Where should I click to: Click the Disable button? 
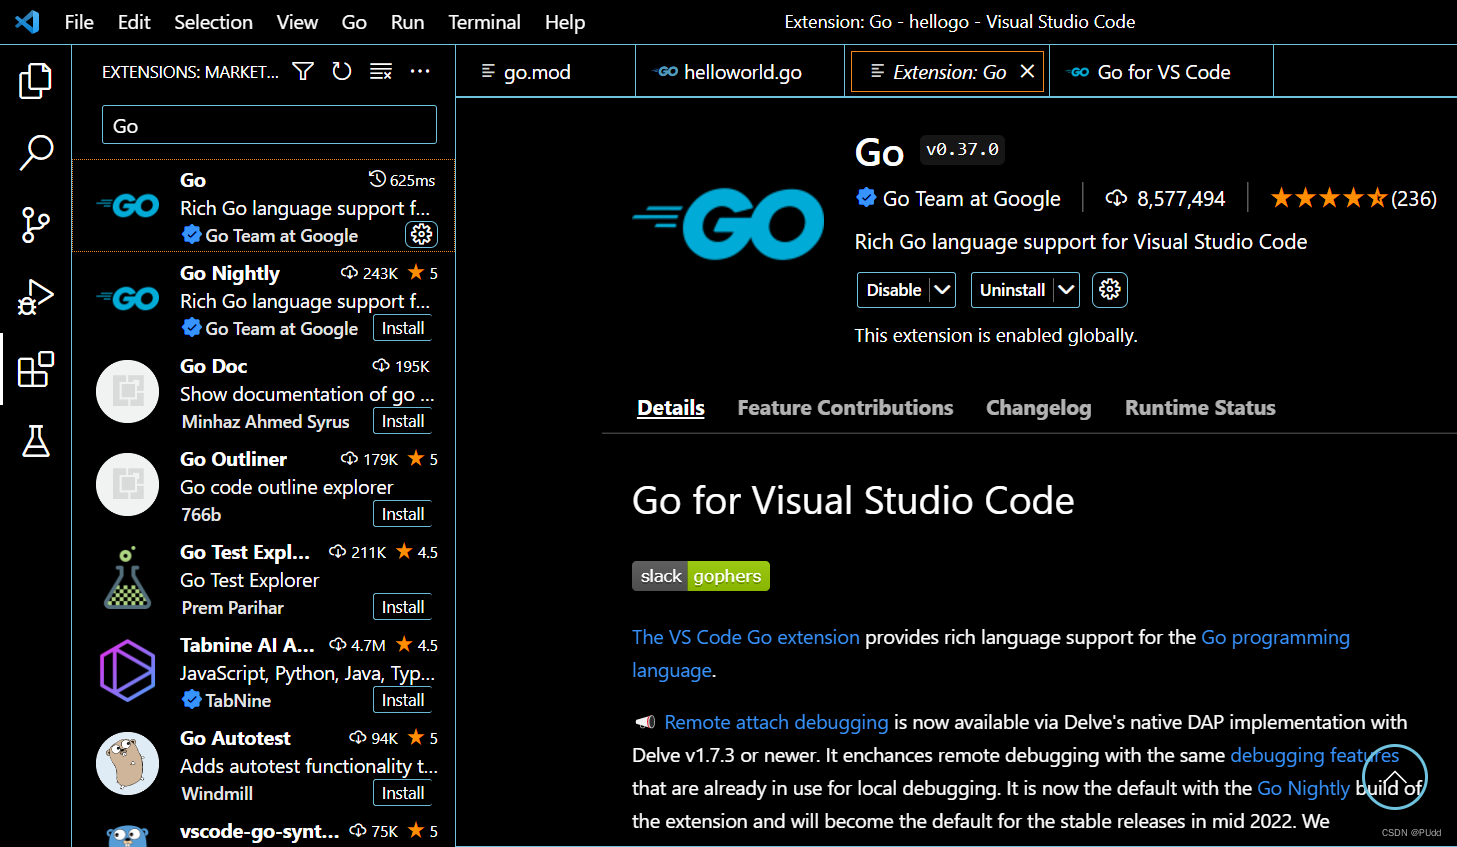[894, 290]
